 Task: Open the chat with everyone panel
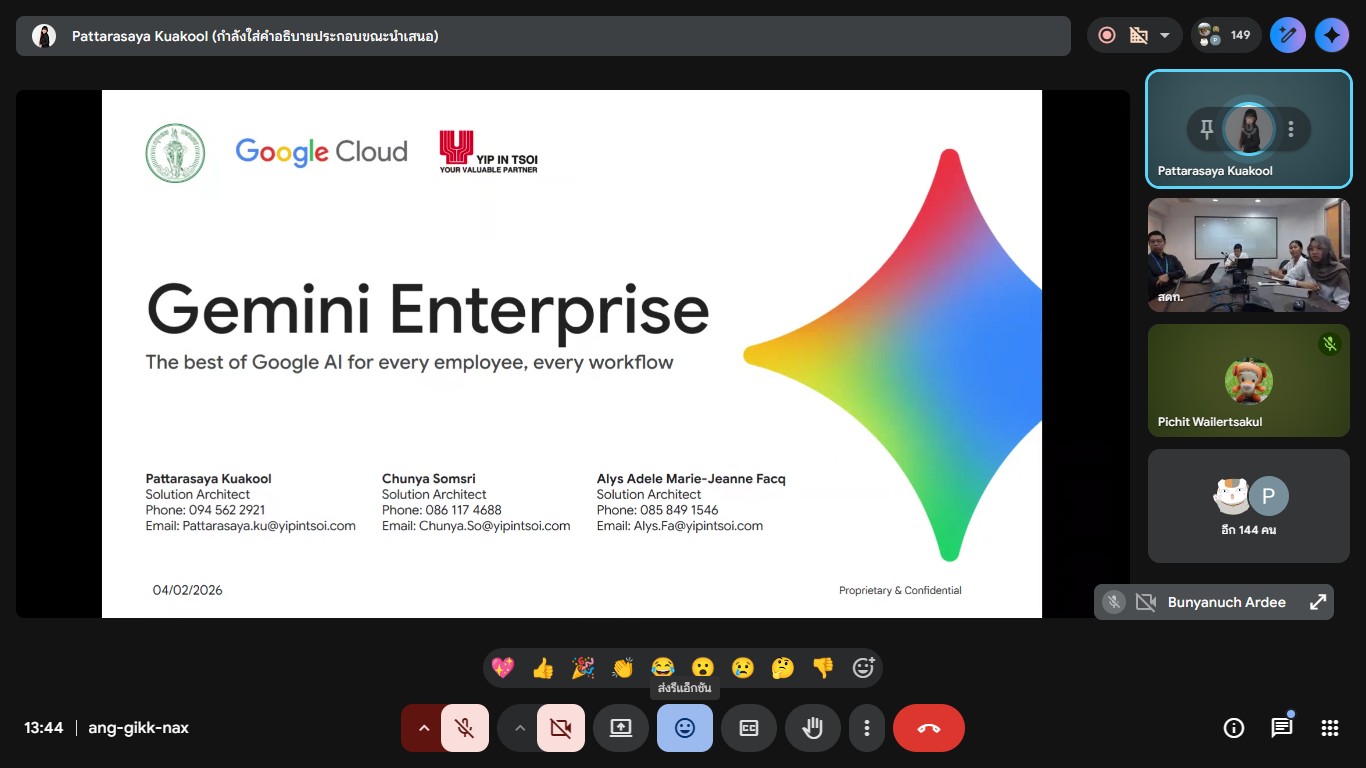tap(1282, 728)
